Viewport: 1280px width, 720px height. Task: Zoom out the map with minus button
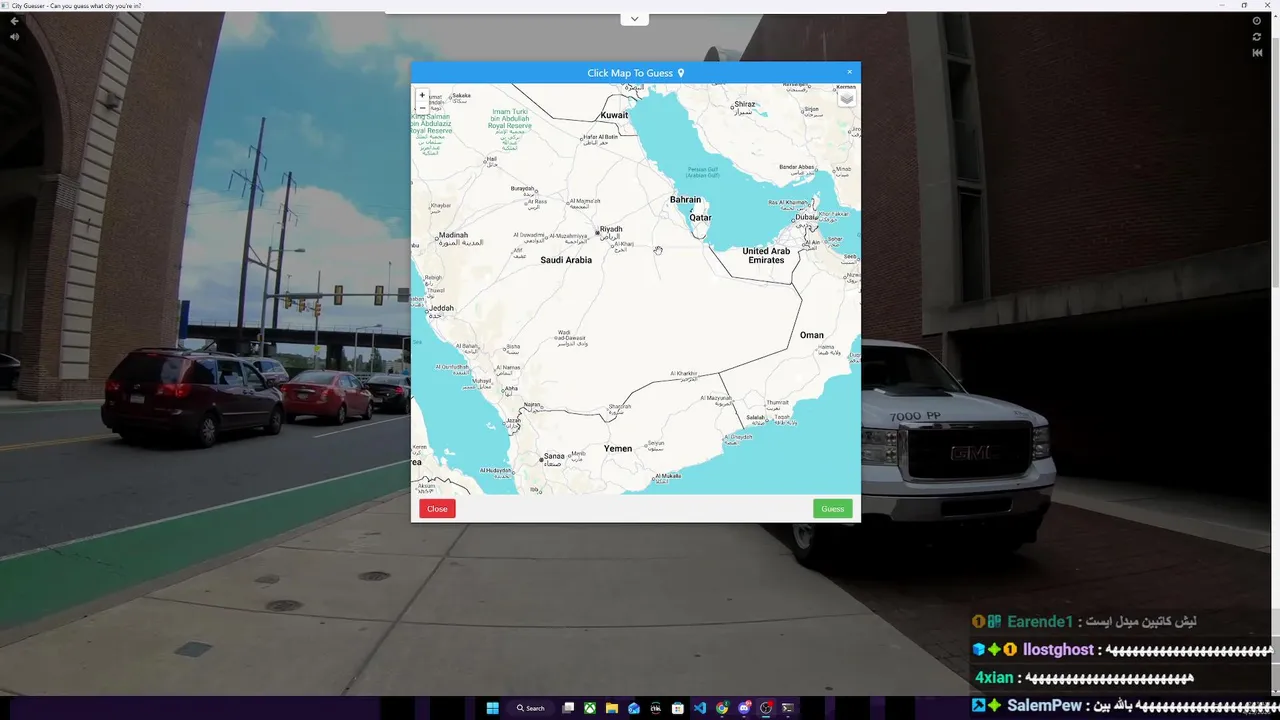[422, 107]
